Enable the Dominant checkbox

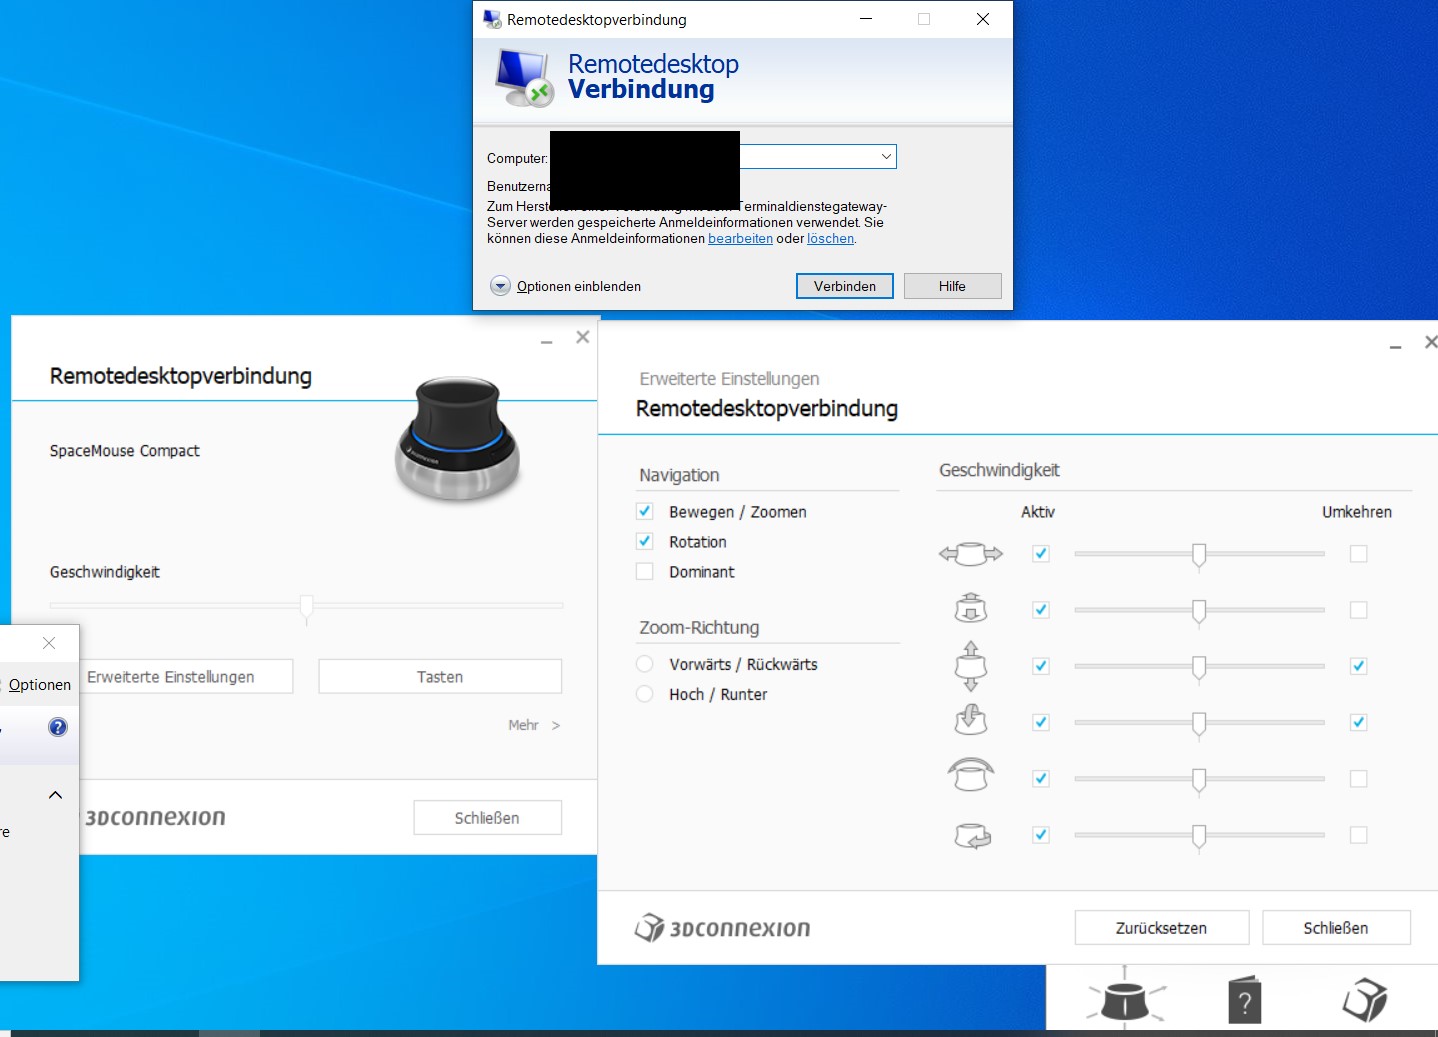coord(645,571)
